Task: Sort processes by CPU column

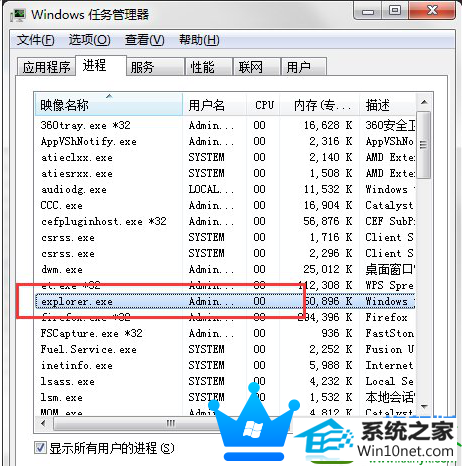Action: 263,105
